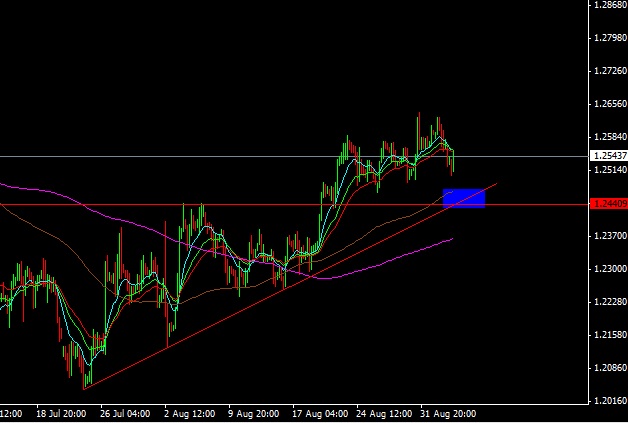The height and width of the screenshot is (423, 628).
Task: Click the 1.27260 price scale value
Action: [x=610, y=71]
